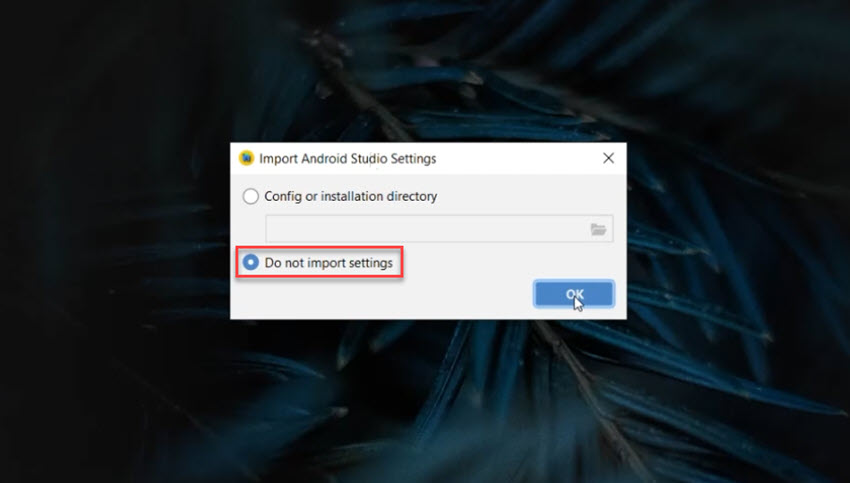Click the 'Import Android Studio Settings' title text

pyautogui.click(x=347, y=158)
